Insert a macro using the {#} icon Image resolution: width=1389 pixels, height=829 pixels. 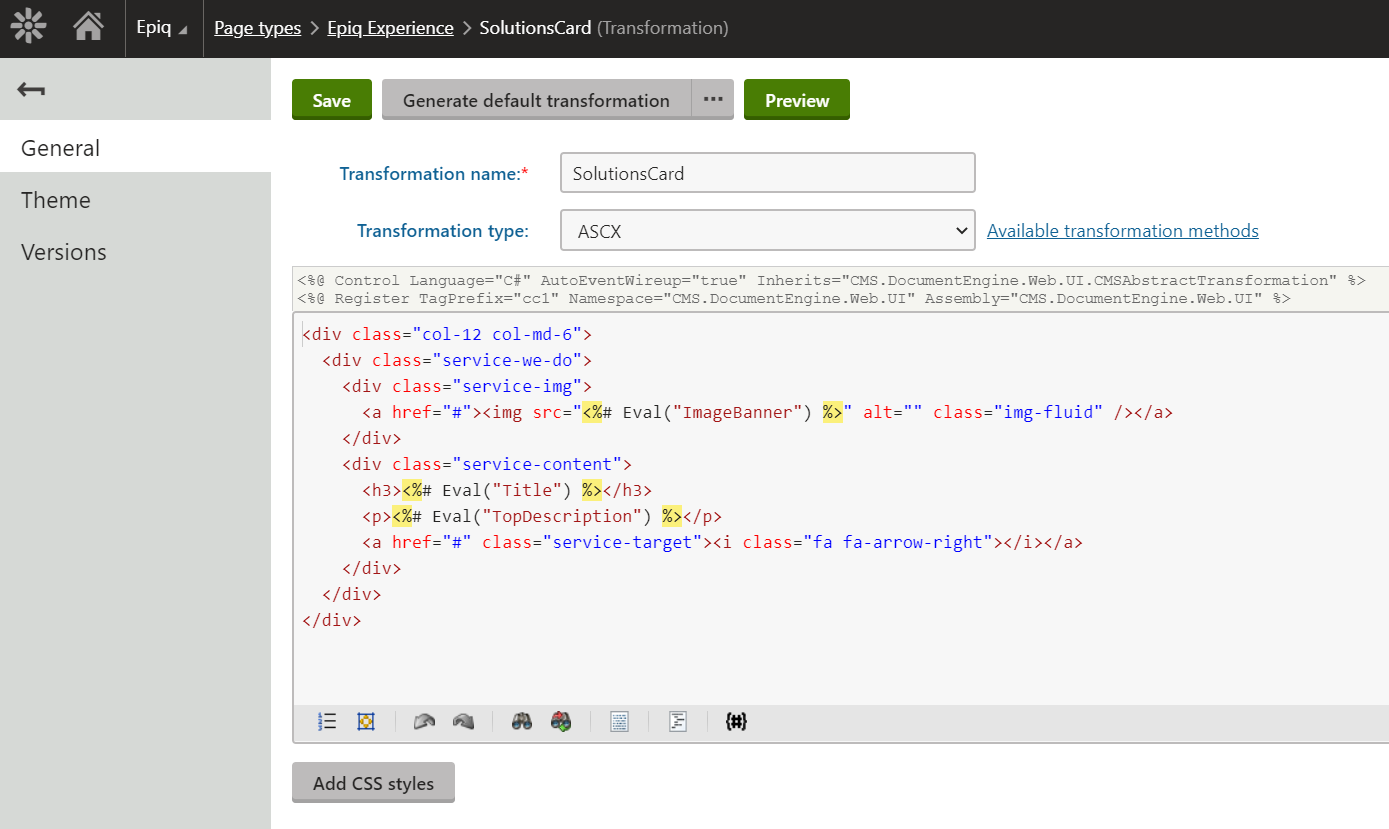[x=736, y=721]
